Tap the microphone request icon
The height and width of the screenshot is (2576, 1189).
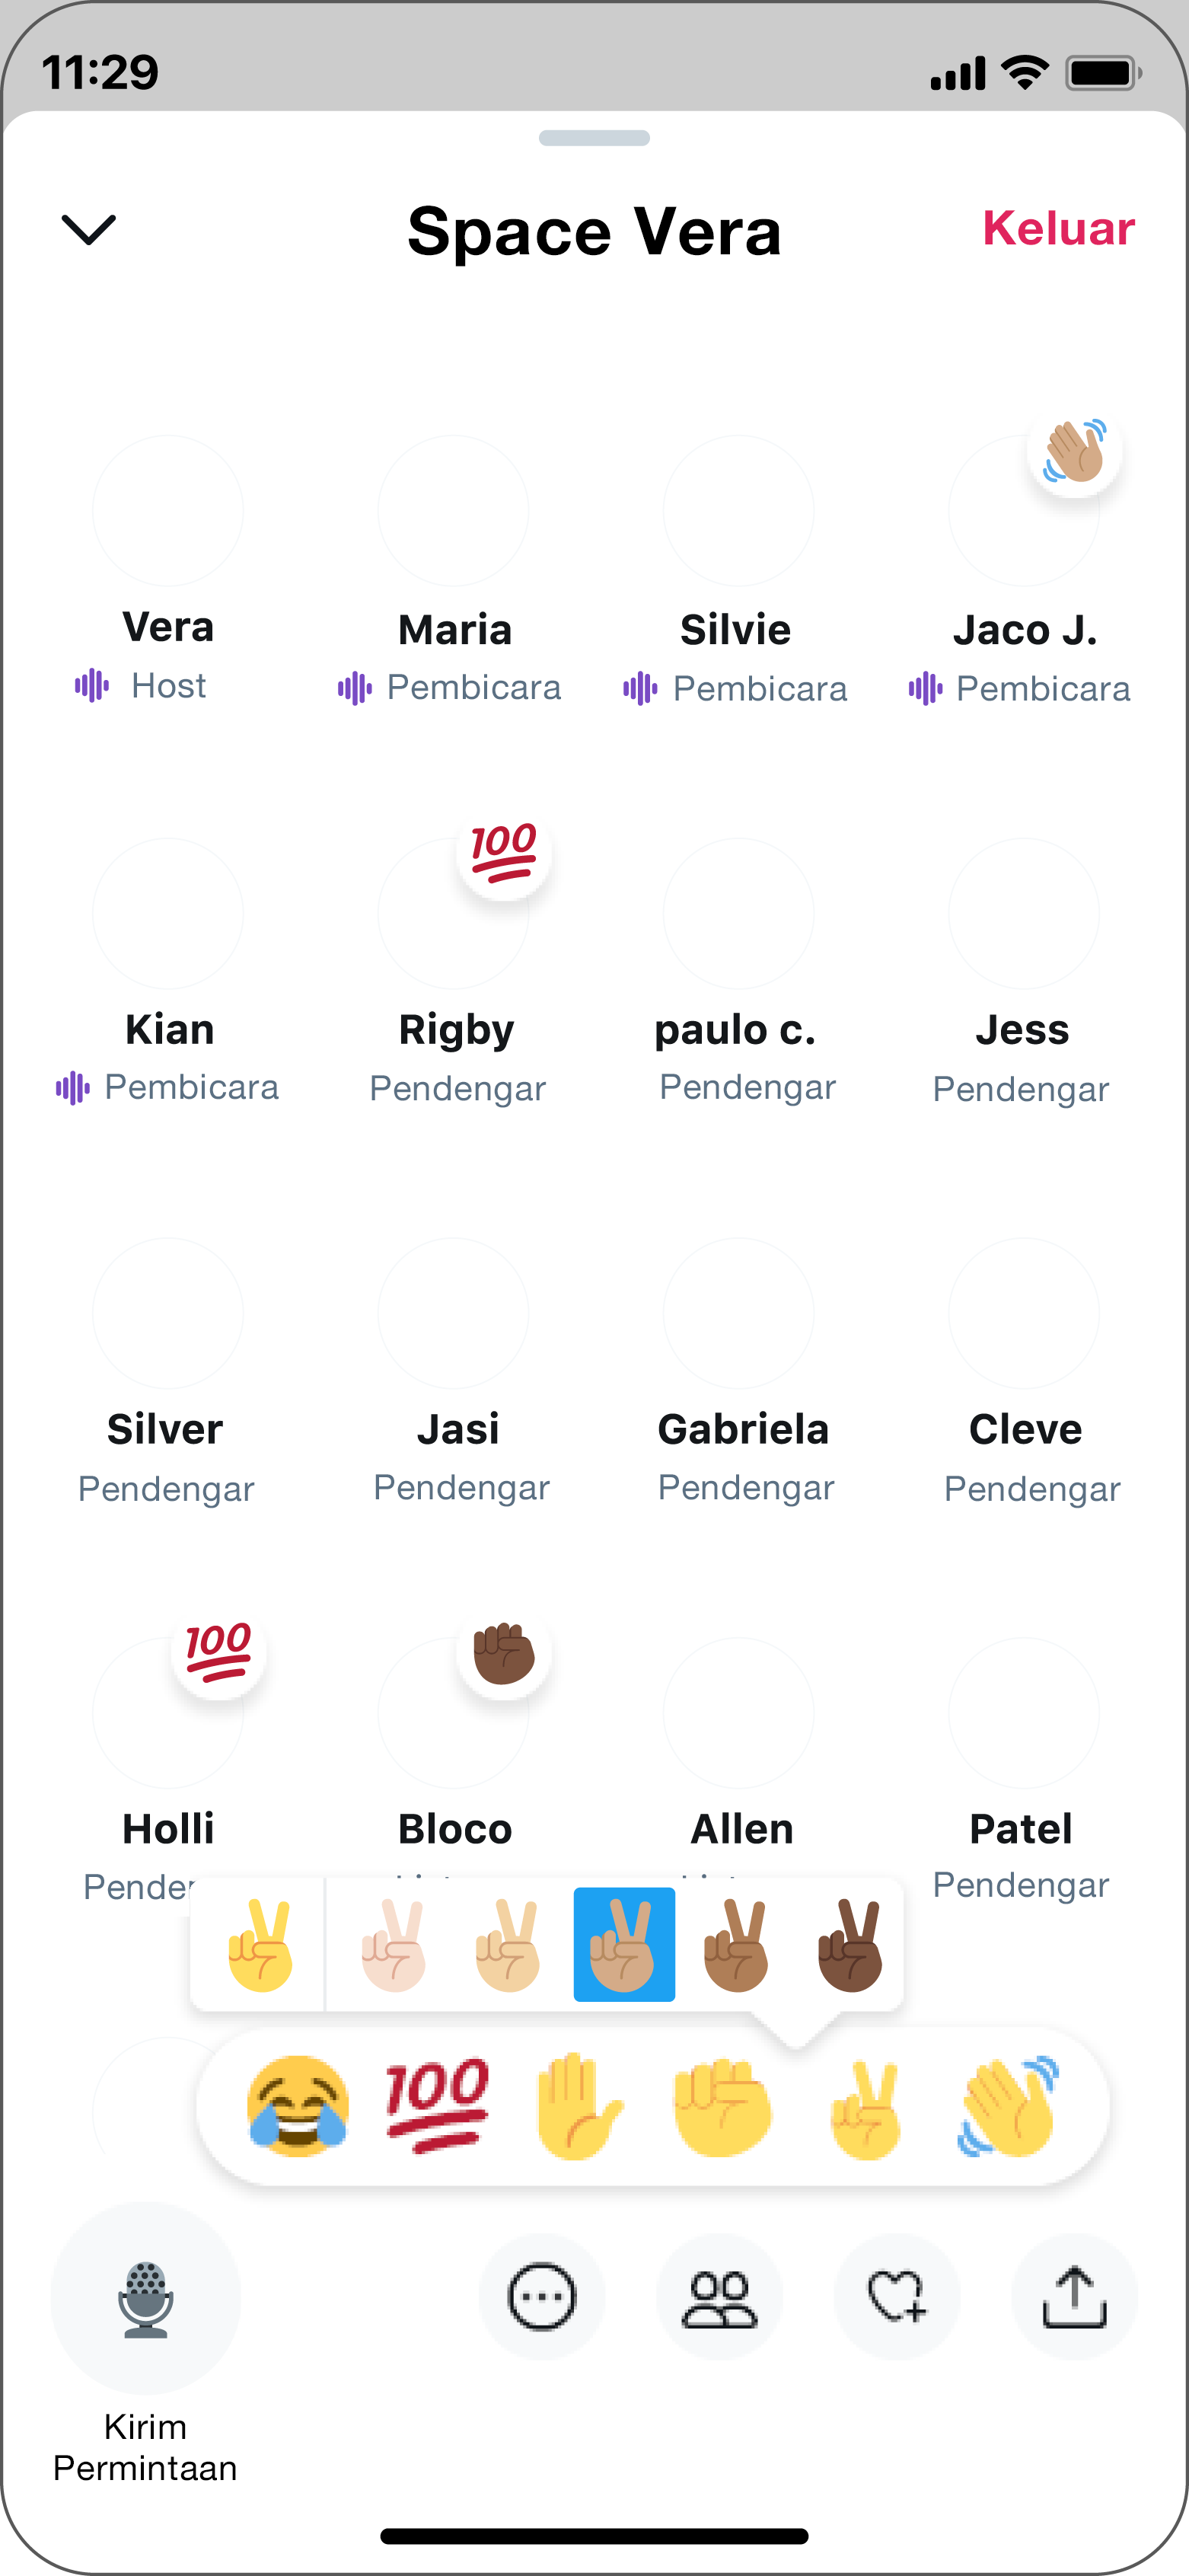point(146,2298)
